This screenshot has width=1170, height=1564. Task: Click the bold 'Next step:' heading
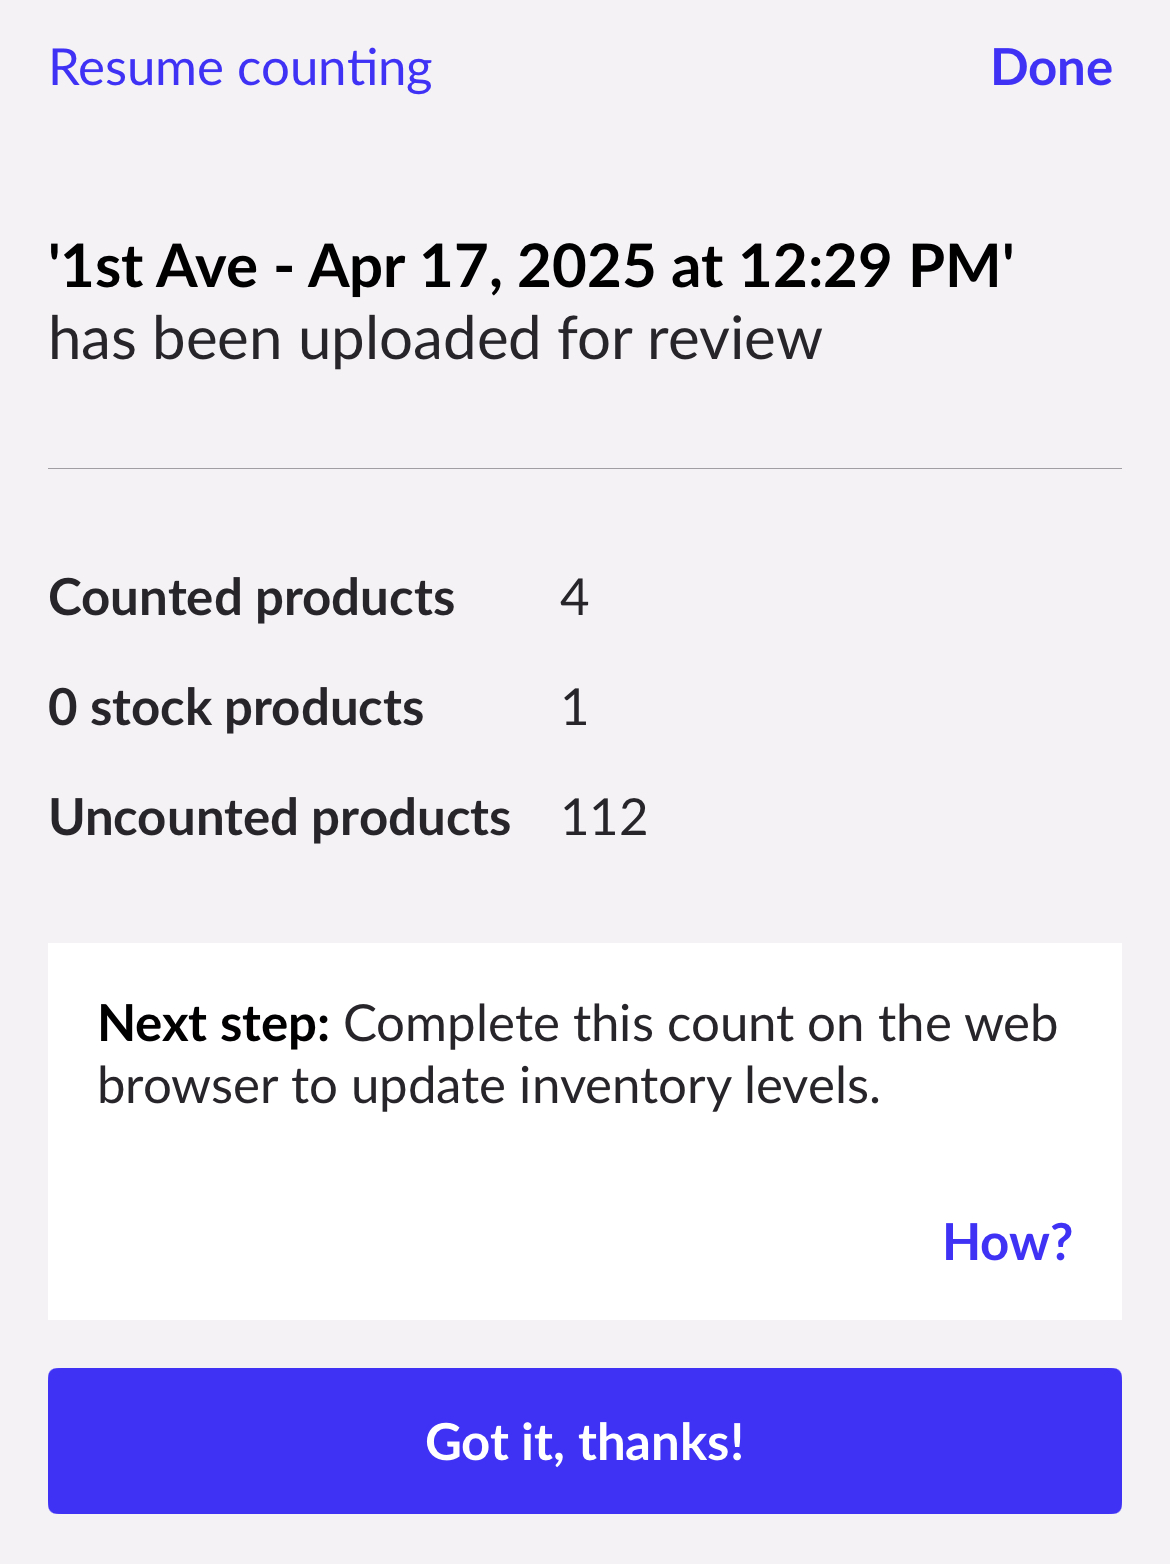(x=214, y=1024)
